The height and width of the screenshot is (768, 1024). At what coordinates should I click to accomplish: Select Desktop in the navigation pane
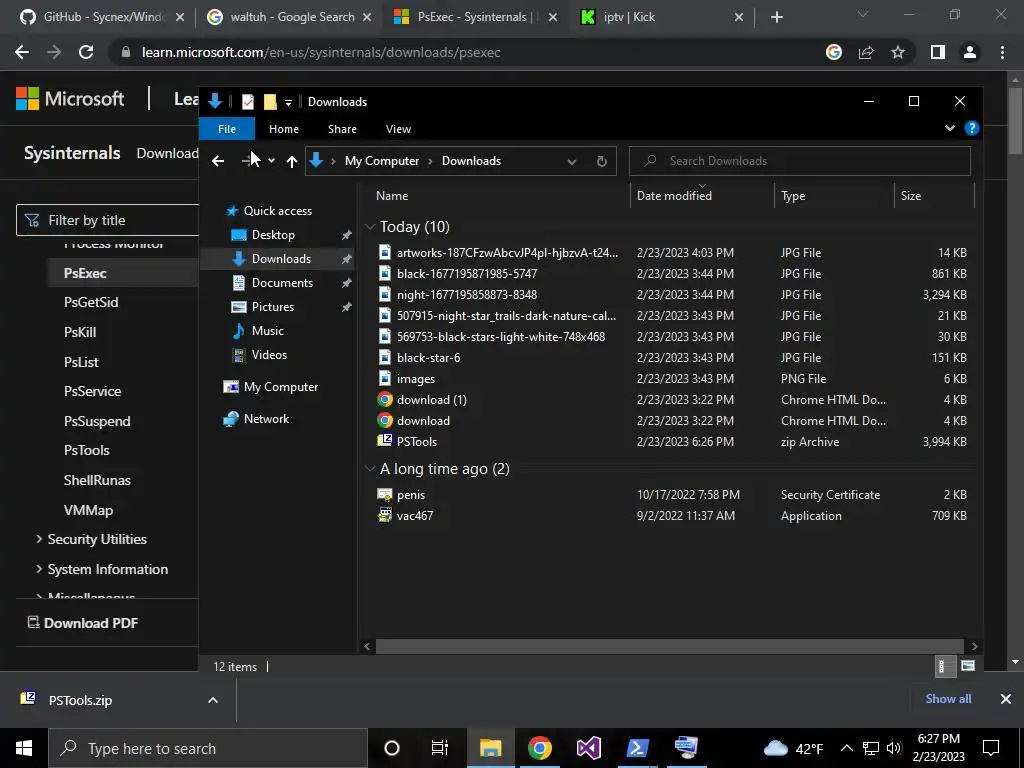tap(273, 234)
